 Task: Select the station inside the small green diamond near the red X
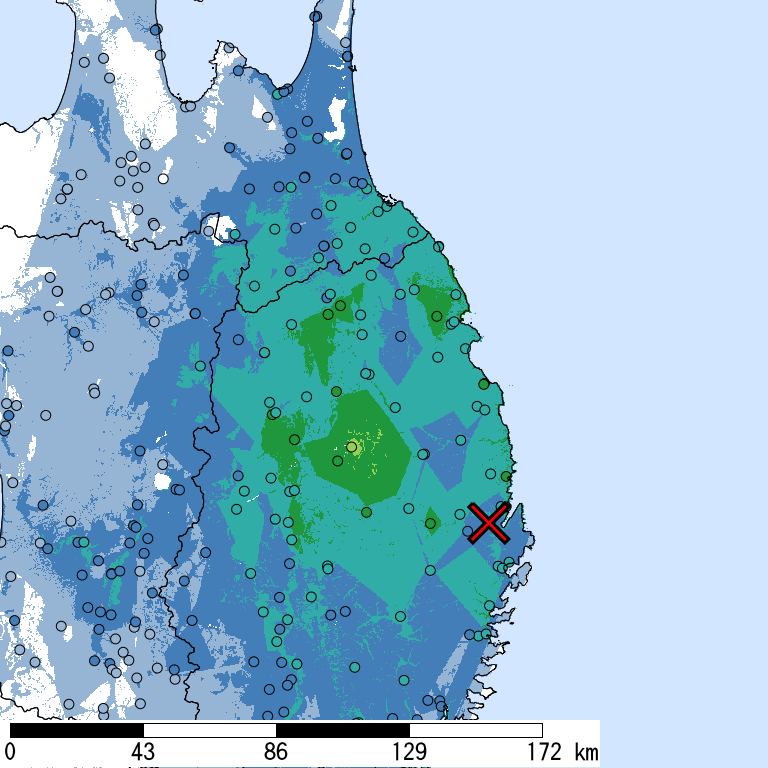tap(432, 523)
